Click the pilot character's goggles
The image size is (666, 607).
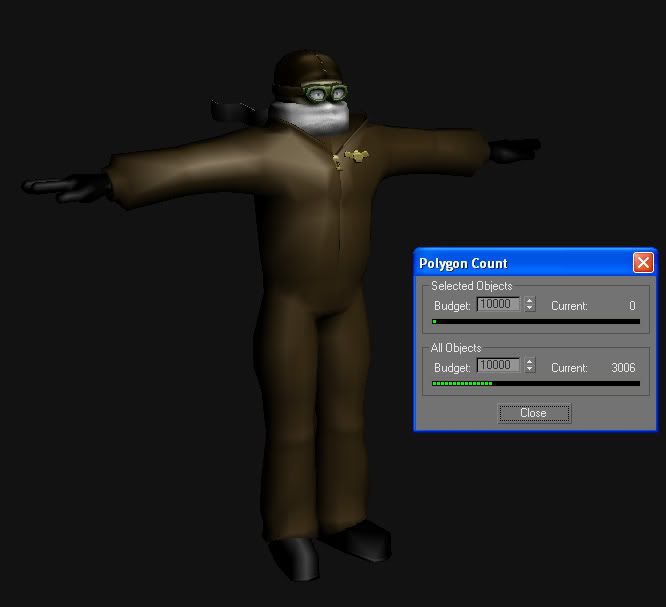325,93
